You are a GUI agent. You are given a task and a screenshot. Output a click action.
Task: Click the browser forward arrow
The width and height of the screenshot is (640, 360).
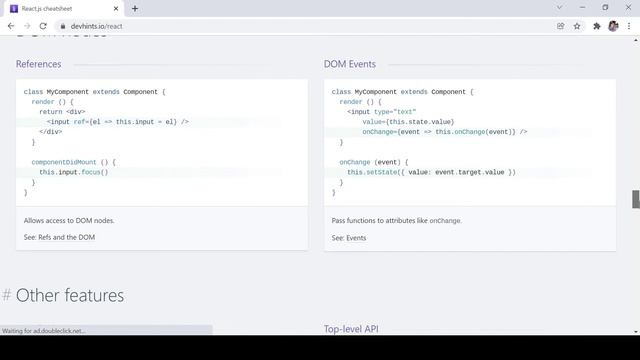coord(27,26)
